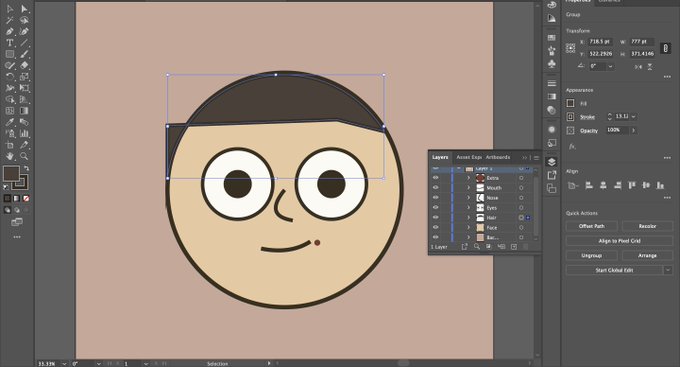Hide the Eyes layer

[435, 208]
